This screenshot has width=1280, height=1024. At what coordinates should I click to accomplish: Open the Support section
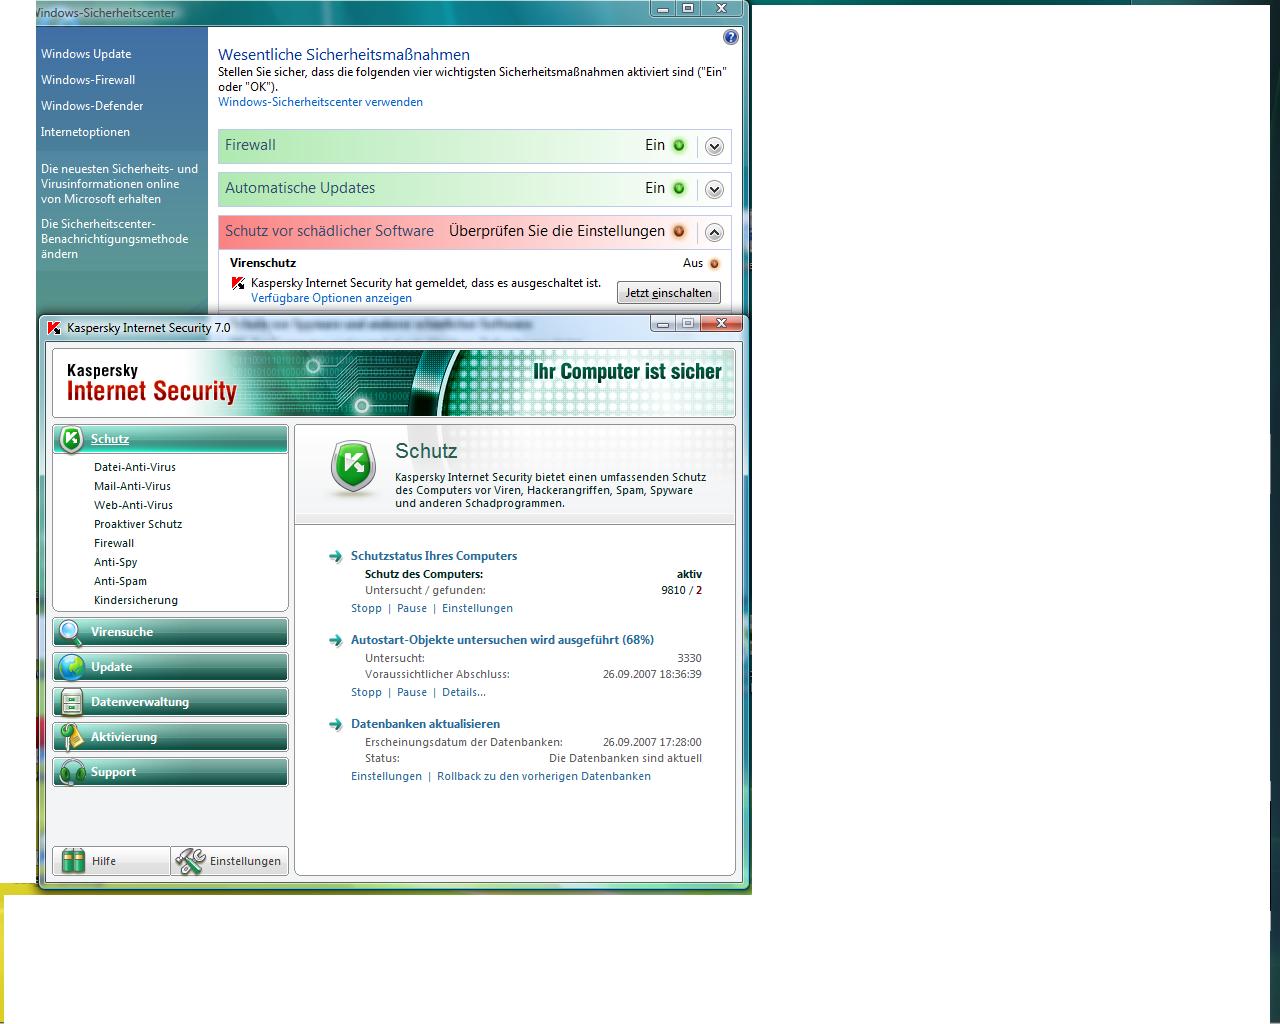(170, 772)
